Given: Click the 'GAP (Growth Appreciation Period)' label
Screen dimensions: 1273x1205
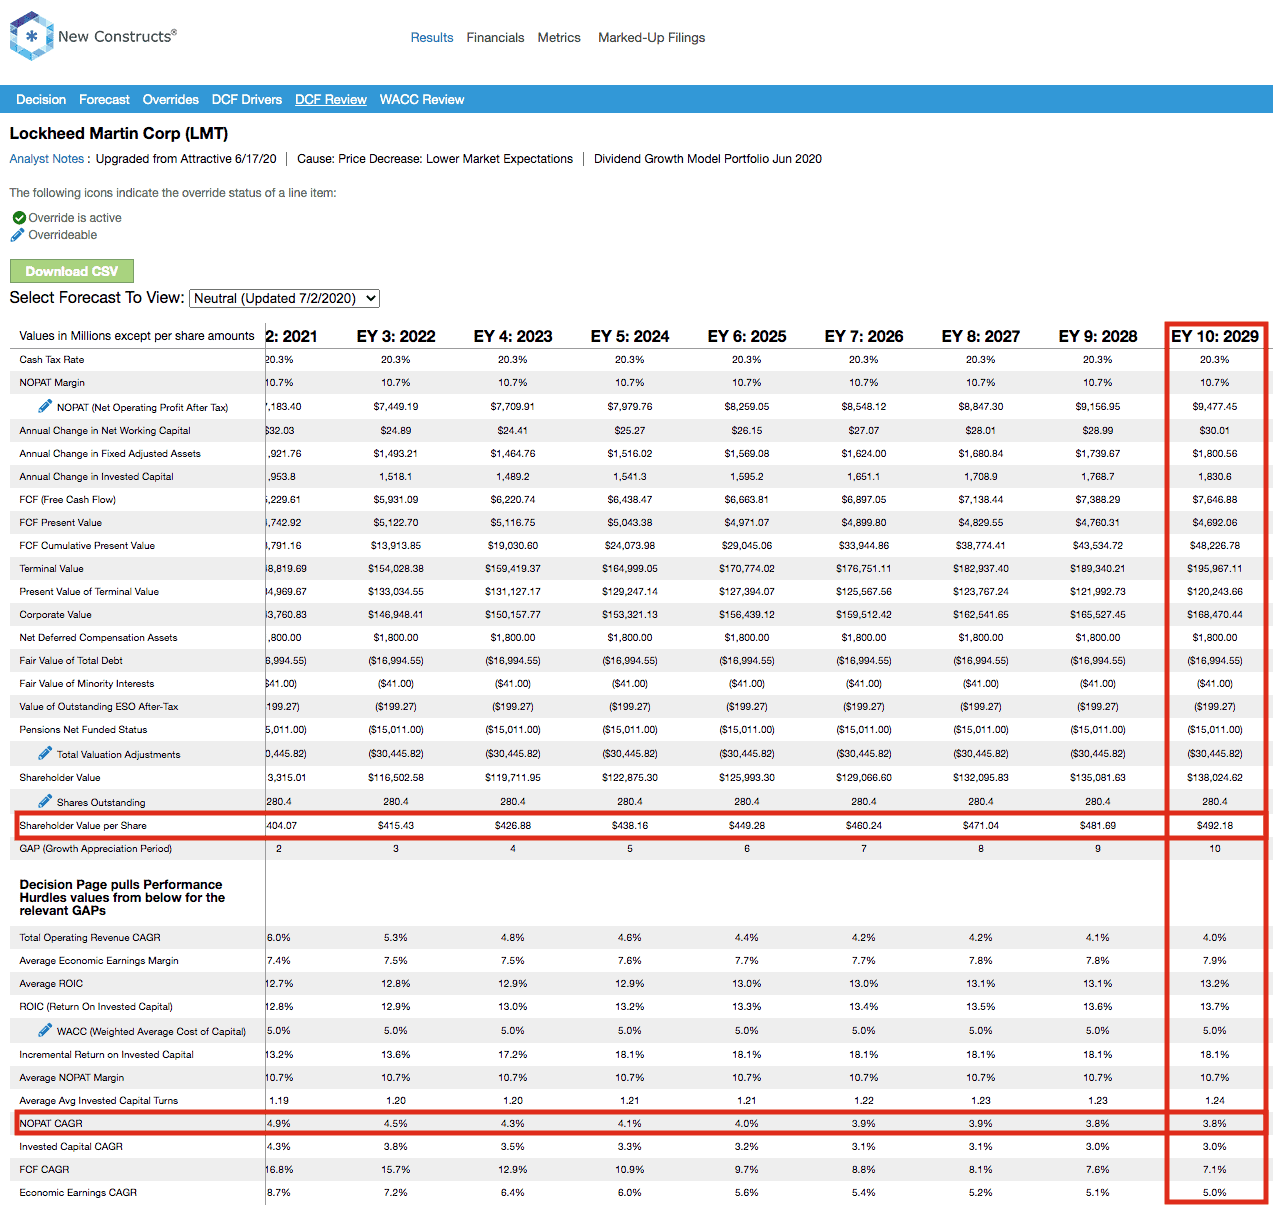Looking at the screenshot, I should pos(96,849).
